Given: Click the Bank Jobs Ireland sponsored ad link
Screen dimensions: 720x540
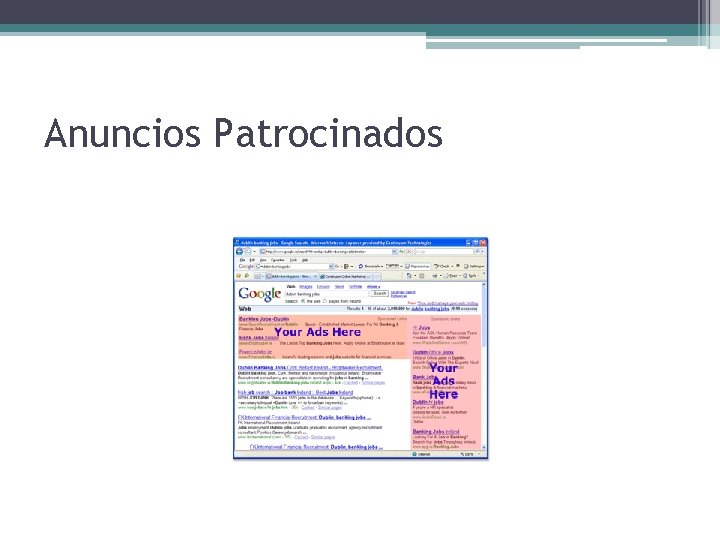Looking at the screenshot, I should pyautogui.click(x=259, y=338).
